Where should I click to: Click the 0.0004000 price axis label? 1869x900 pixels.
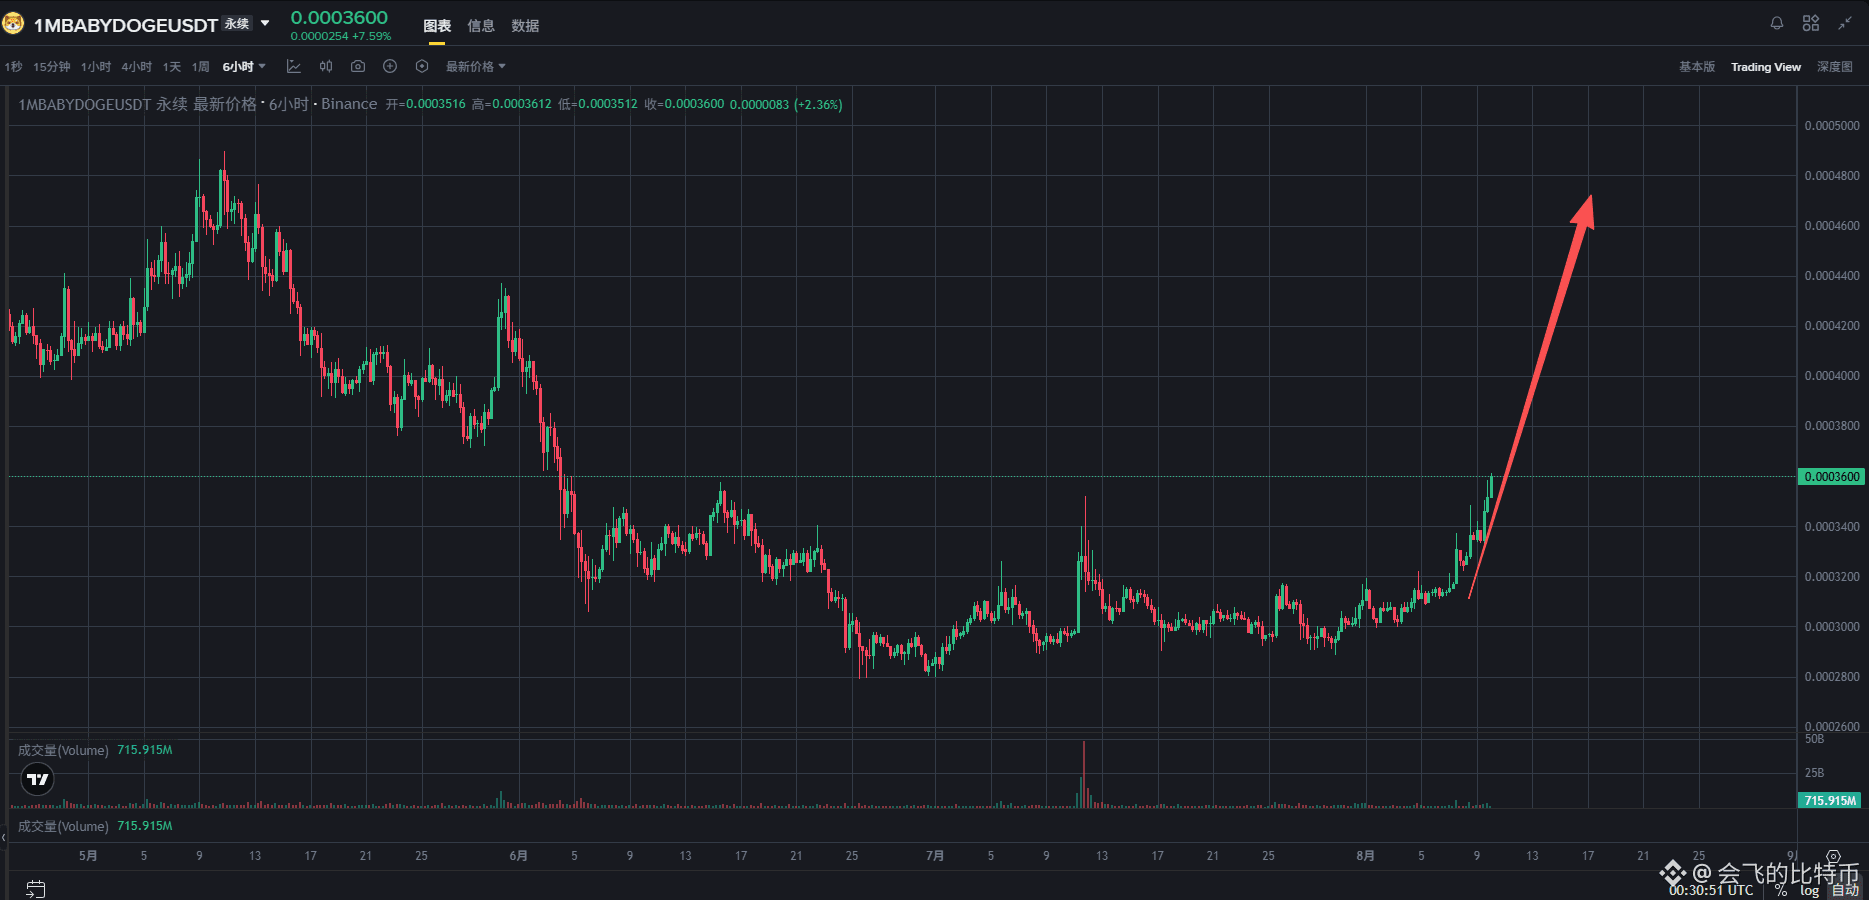click(1832, 376)
